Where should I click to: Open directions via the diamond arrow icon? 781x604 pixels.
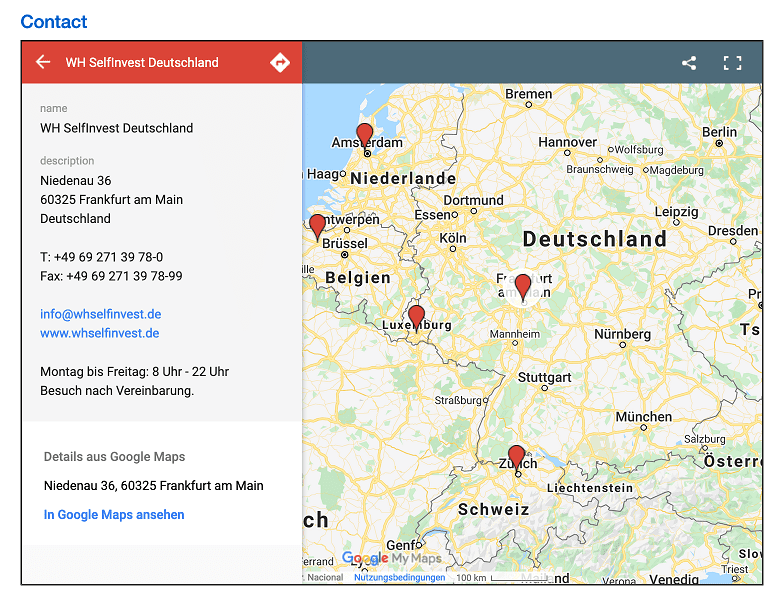(x=280, y=63)
